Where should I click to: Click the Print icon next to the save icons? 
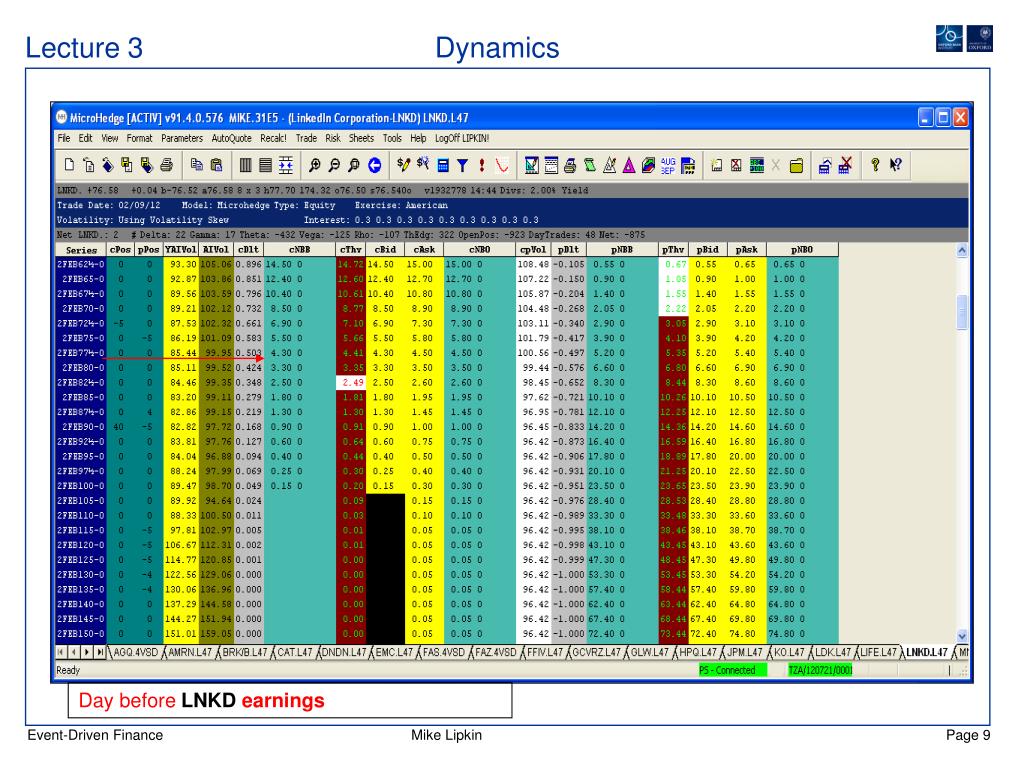(x=167, y=165)
